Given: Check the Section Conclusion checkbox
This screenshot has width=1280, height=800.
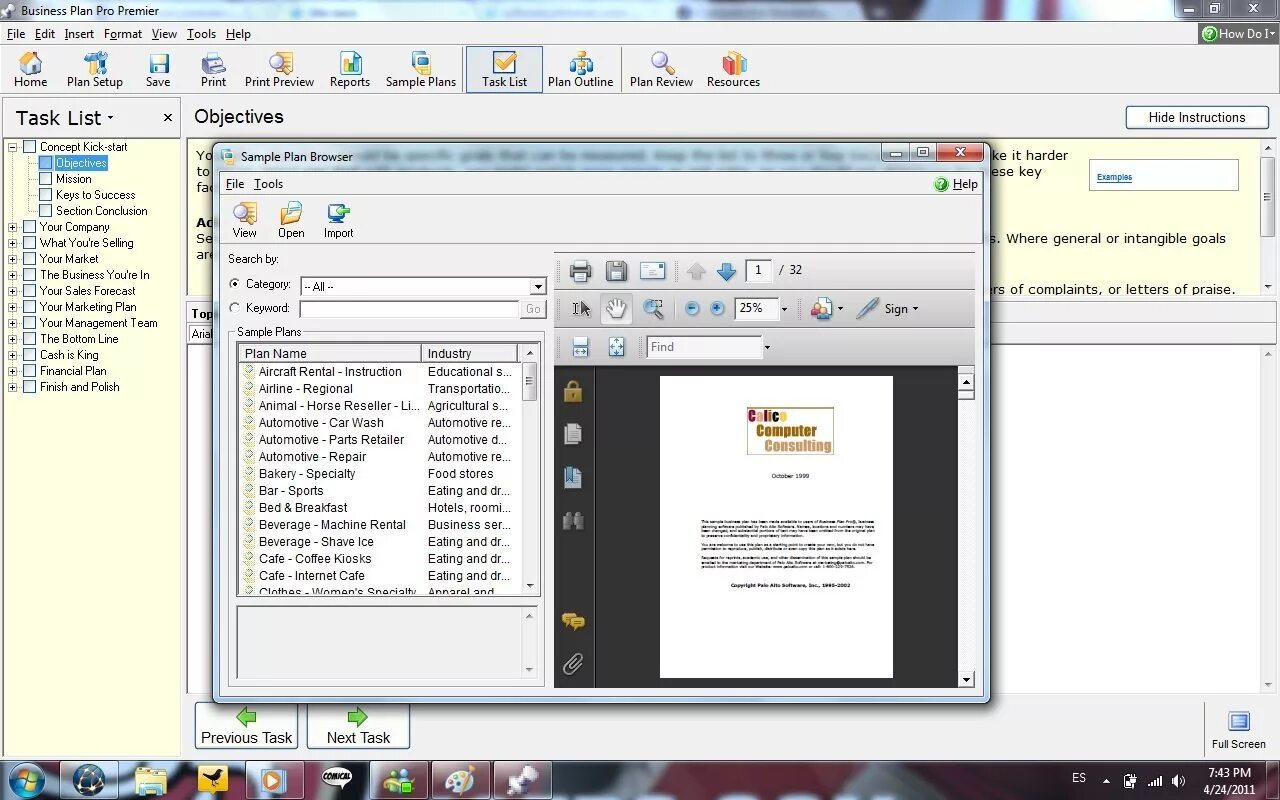Looking at the screenshot, I should pyautogui.click(x=45, y=211).
